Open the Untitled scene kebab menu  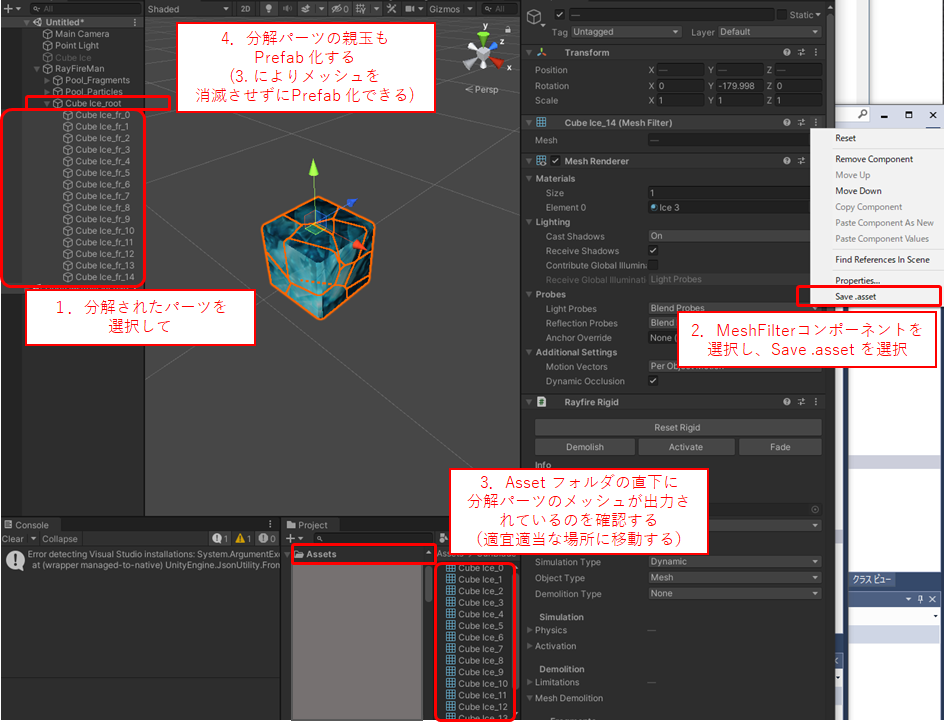[135, 22]
